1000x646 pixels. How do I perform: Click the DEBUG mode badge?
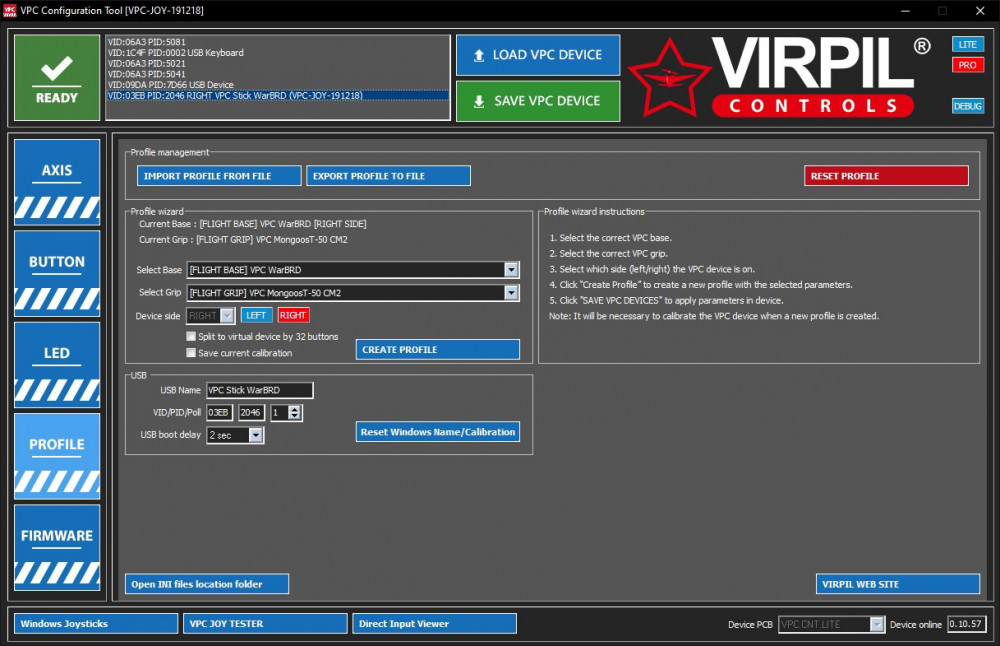tap(967, 106)
